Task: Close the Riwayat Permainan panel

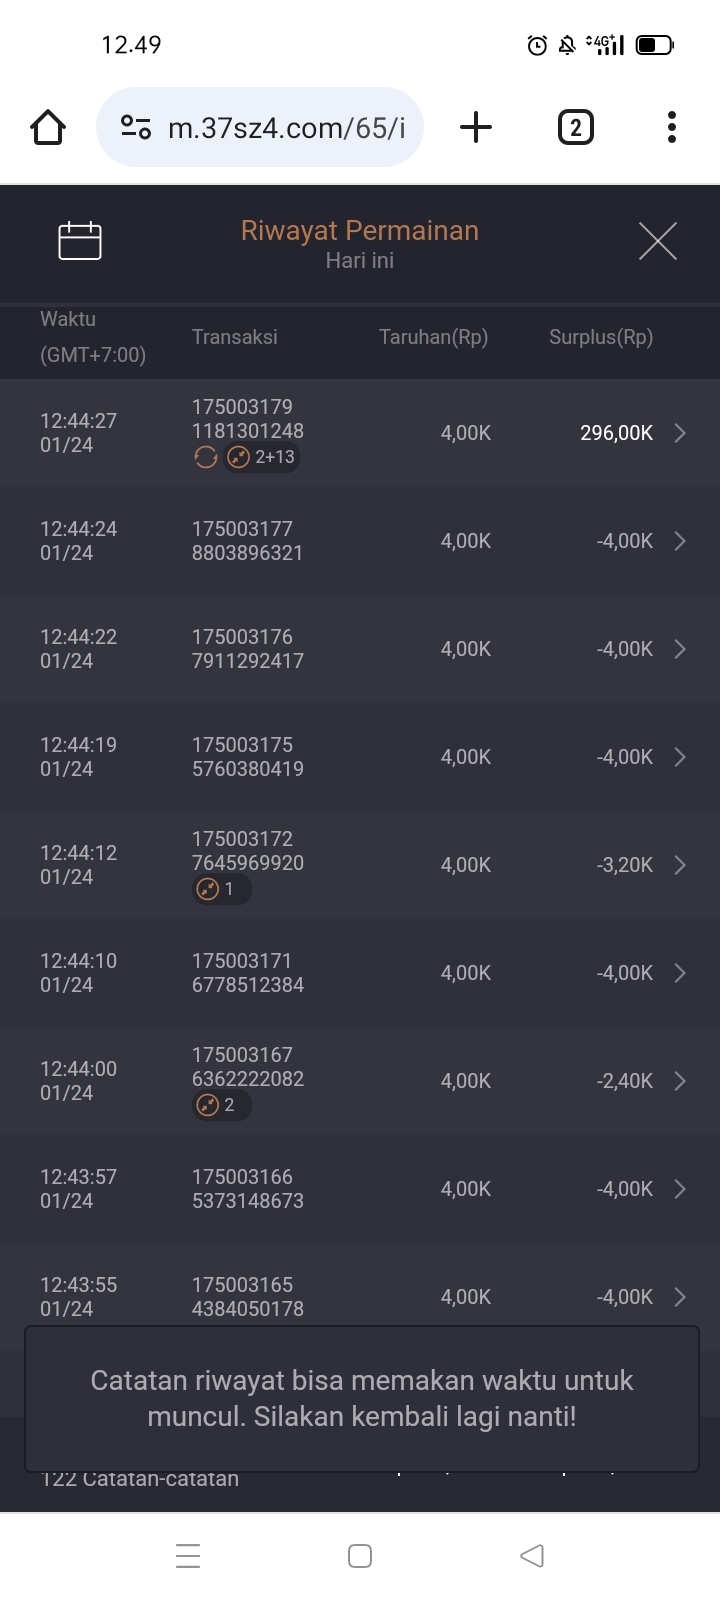Action: tap(657, 241)
